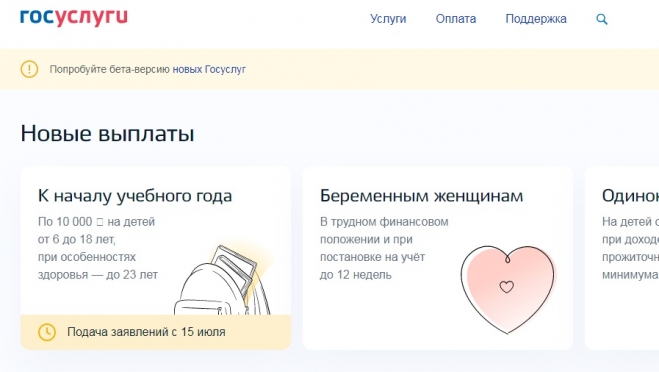Viewport: 659px width, 372px height.
Task: Click the text В трудном финансовом
Action: click(384, 222)
